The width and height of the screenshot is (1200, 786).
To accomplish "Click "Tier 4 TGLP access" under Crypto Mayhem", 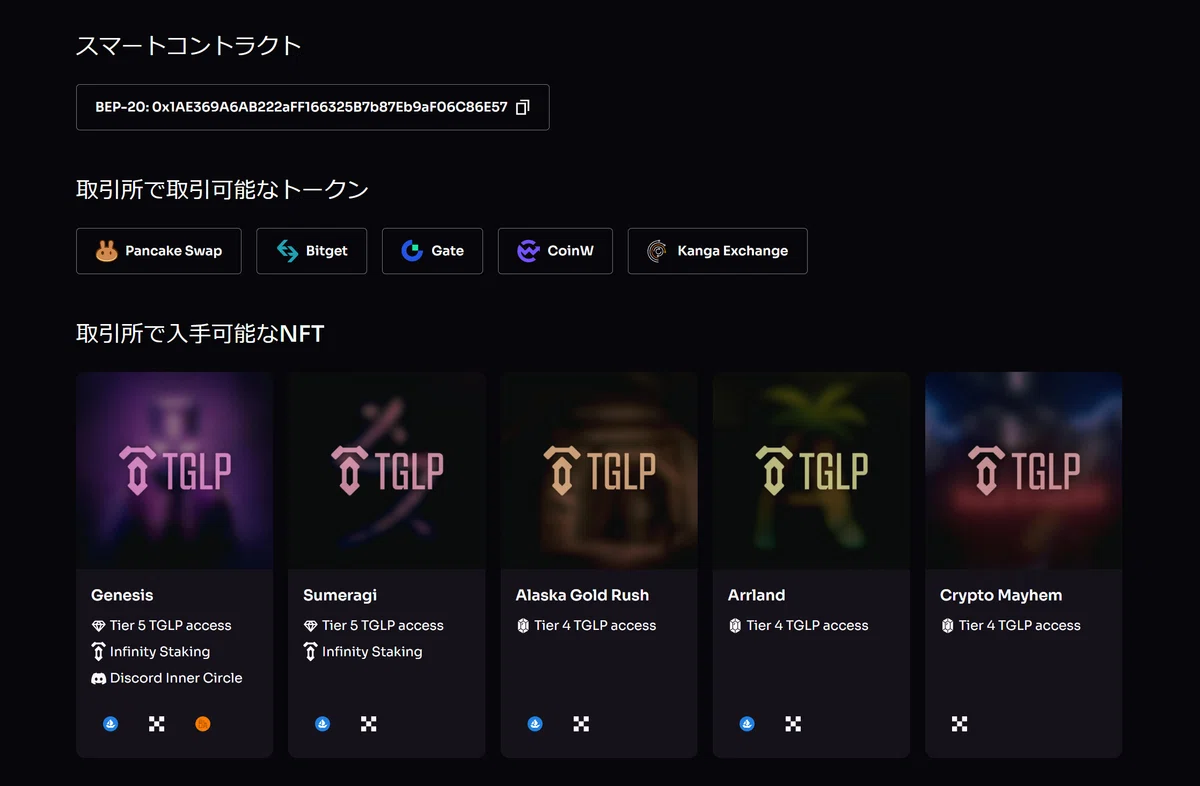I will (x=1019, y=625).
